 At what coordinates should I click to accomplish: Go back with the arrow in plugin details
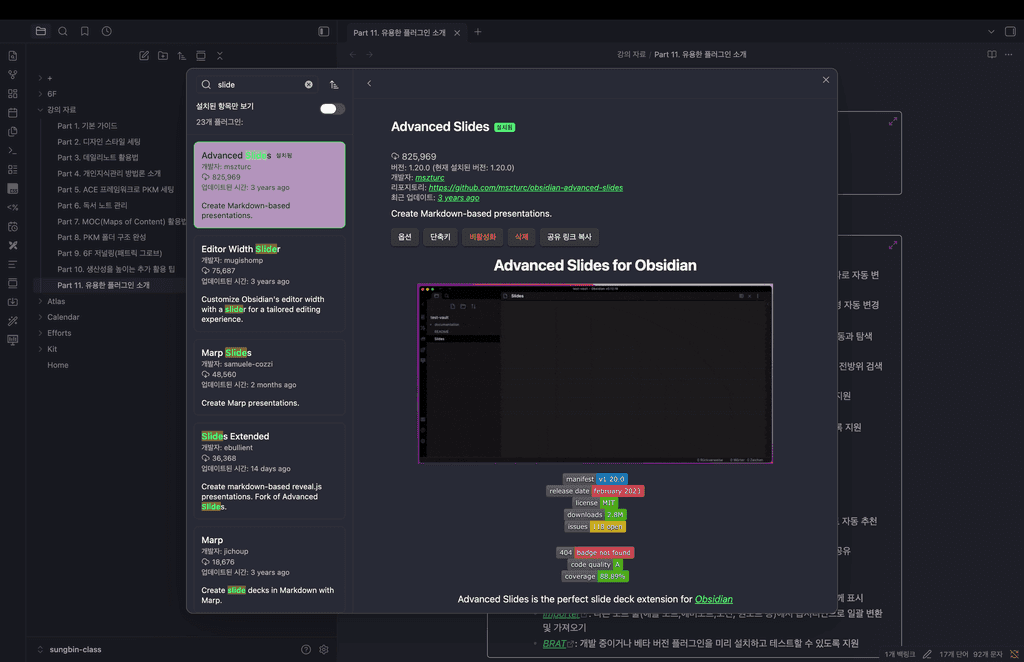[369, 83]
